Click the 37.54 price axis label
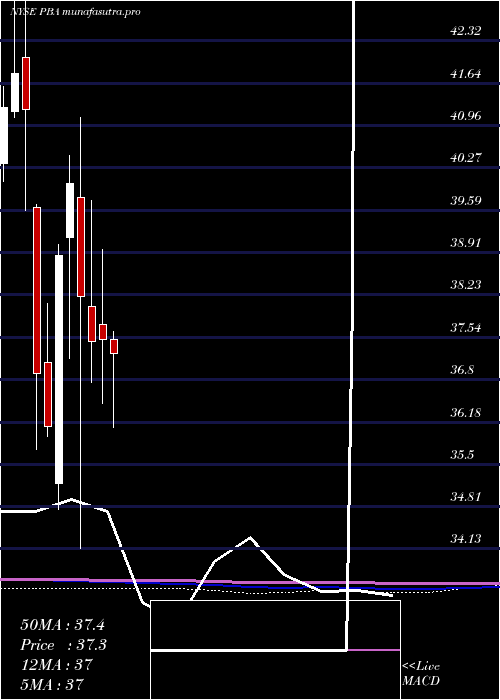Screen dimensions: 500x700 (466, 327)
